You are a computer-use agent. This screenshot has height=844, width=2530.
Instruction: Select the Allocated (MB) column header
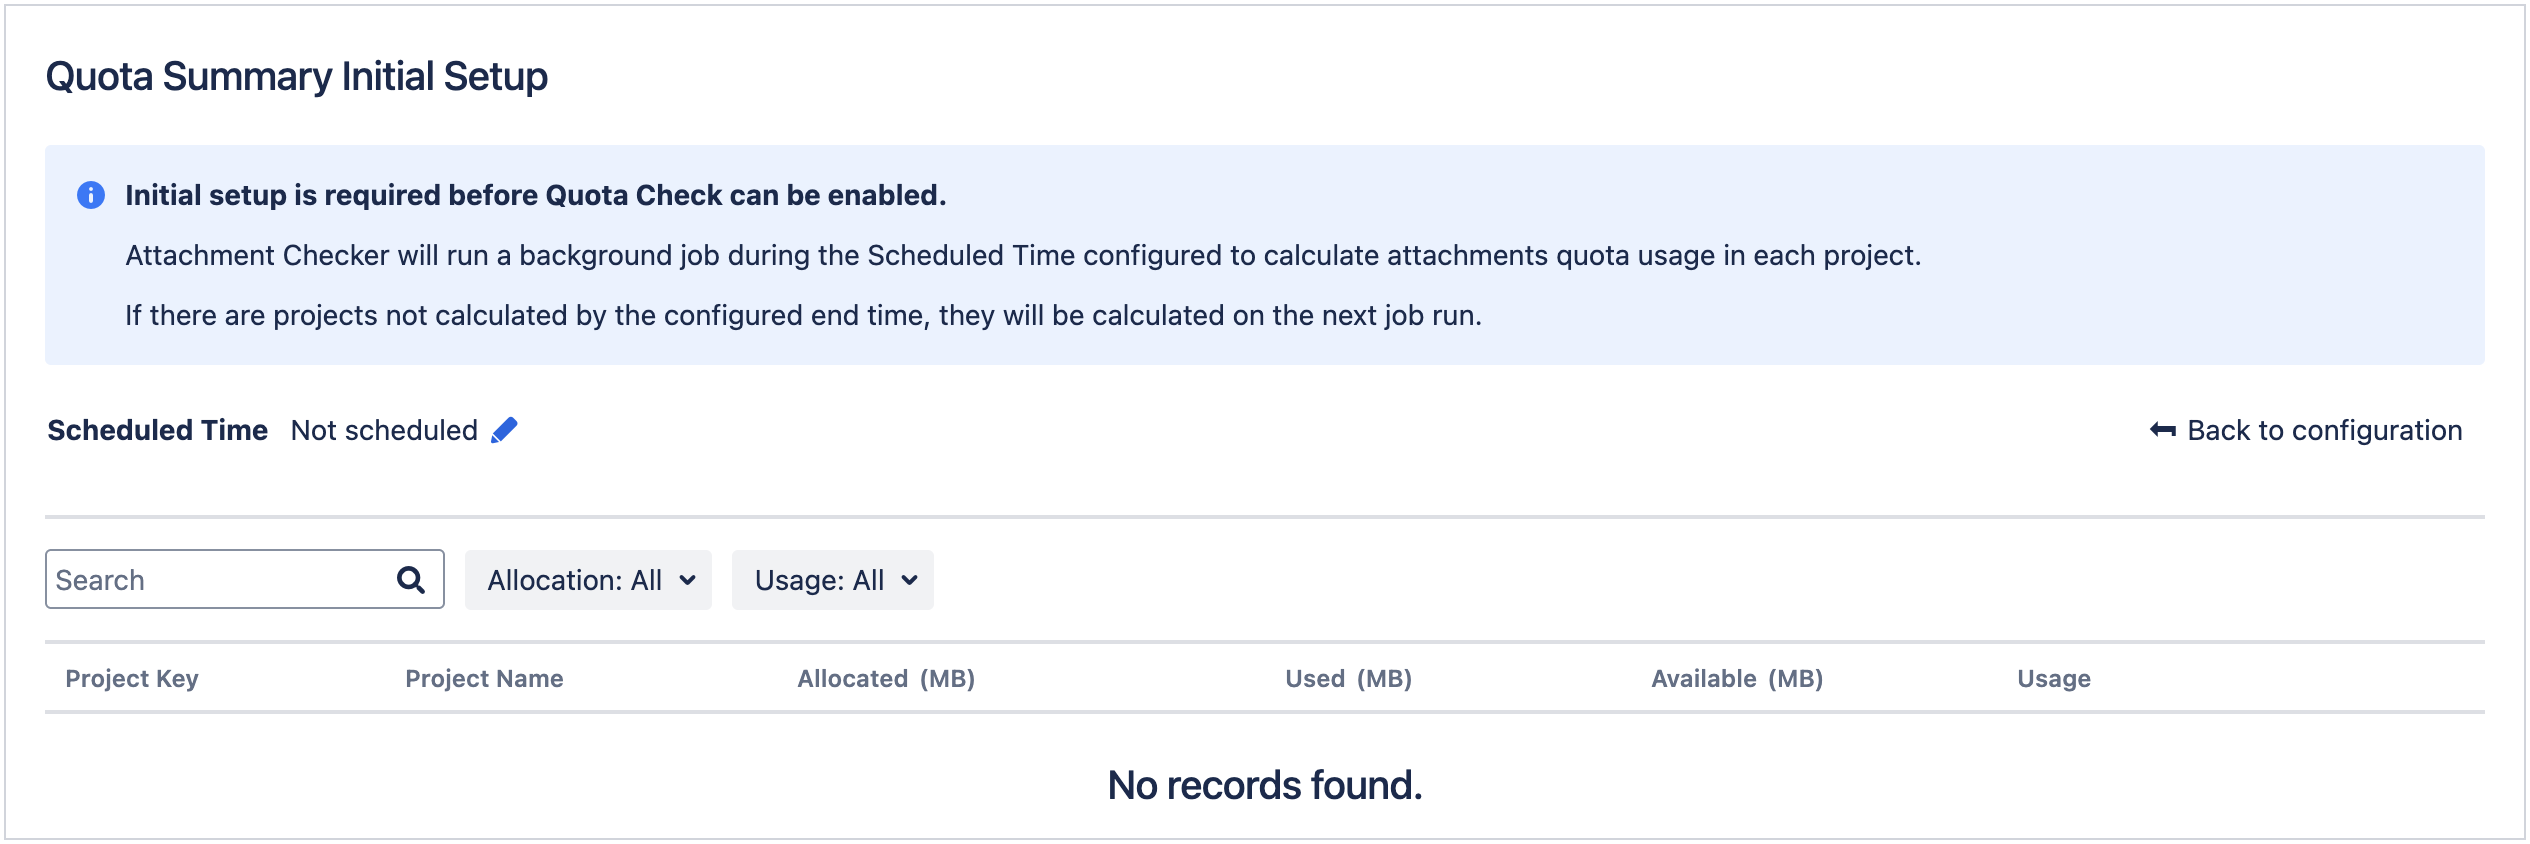click(884, 678)
